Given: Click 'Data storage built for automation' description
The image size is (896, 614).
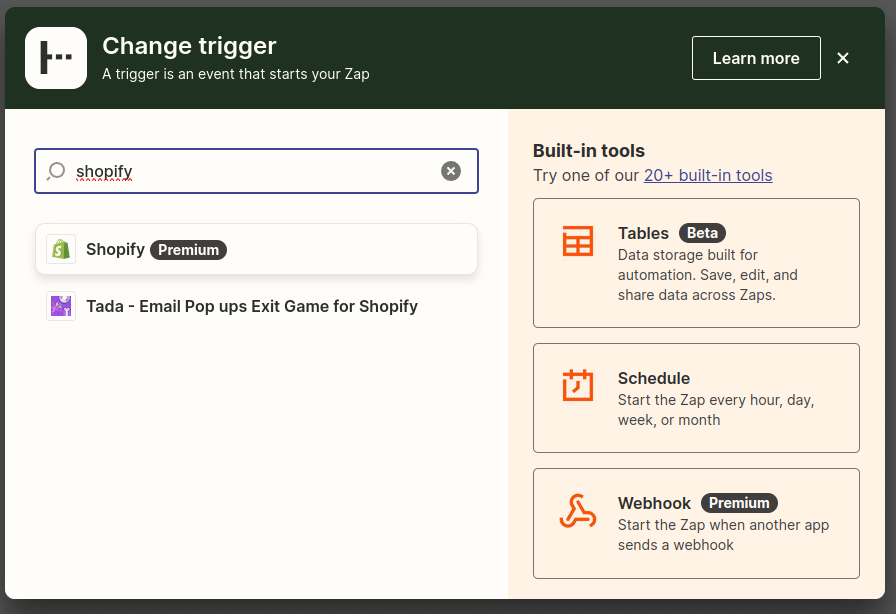Looking at the screenshot, I should click(707, 275).
